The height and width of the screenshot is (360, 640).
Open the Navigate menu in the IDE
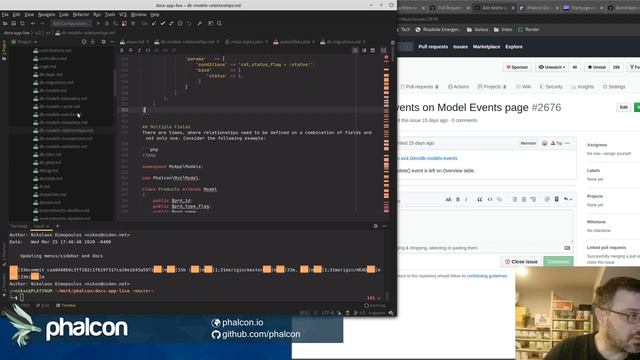(x=46, y=15)
